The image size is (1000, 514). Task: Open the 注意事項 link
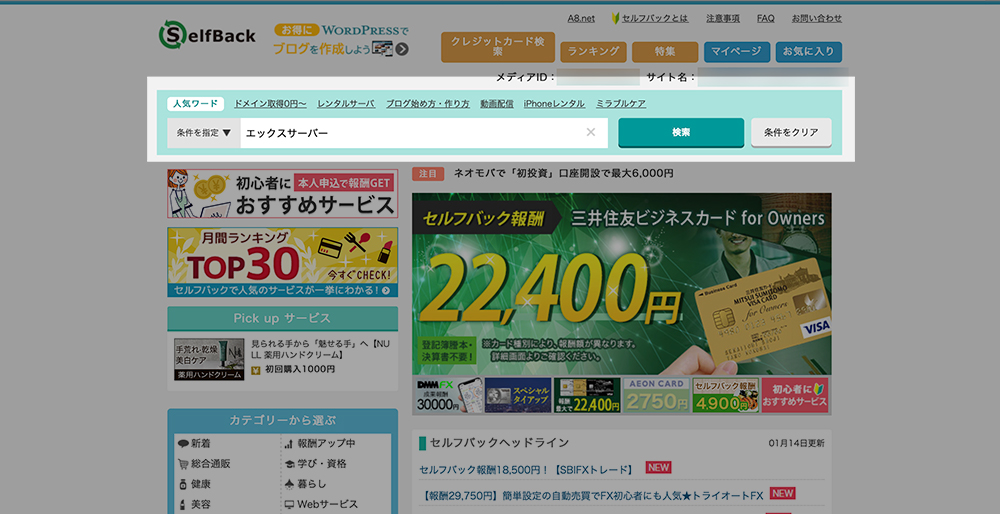pyautogui.click(x=723, y=18)
